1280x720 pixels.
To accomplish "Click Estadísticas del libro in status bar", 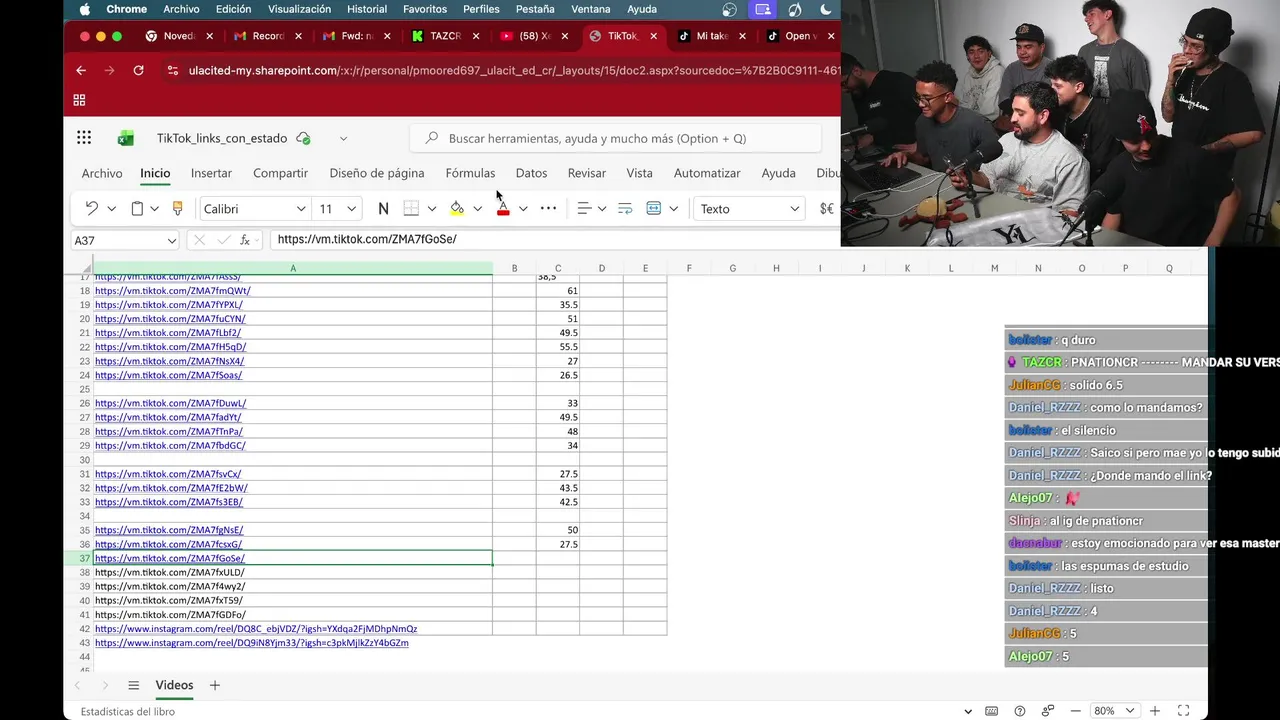I will pos(128,711).
